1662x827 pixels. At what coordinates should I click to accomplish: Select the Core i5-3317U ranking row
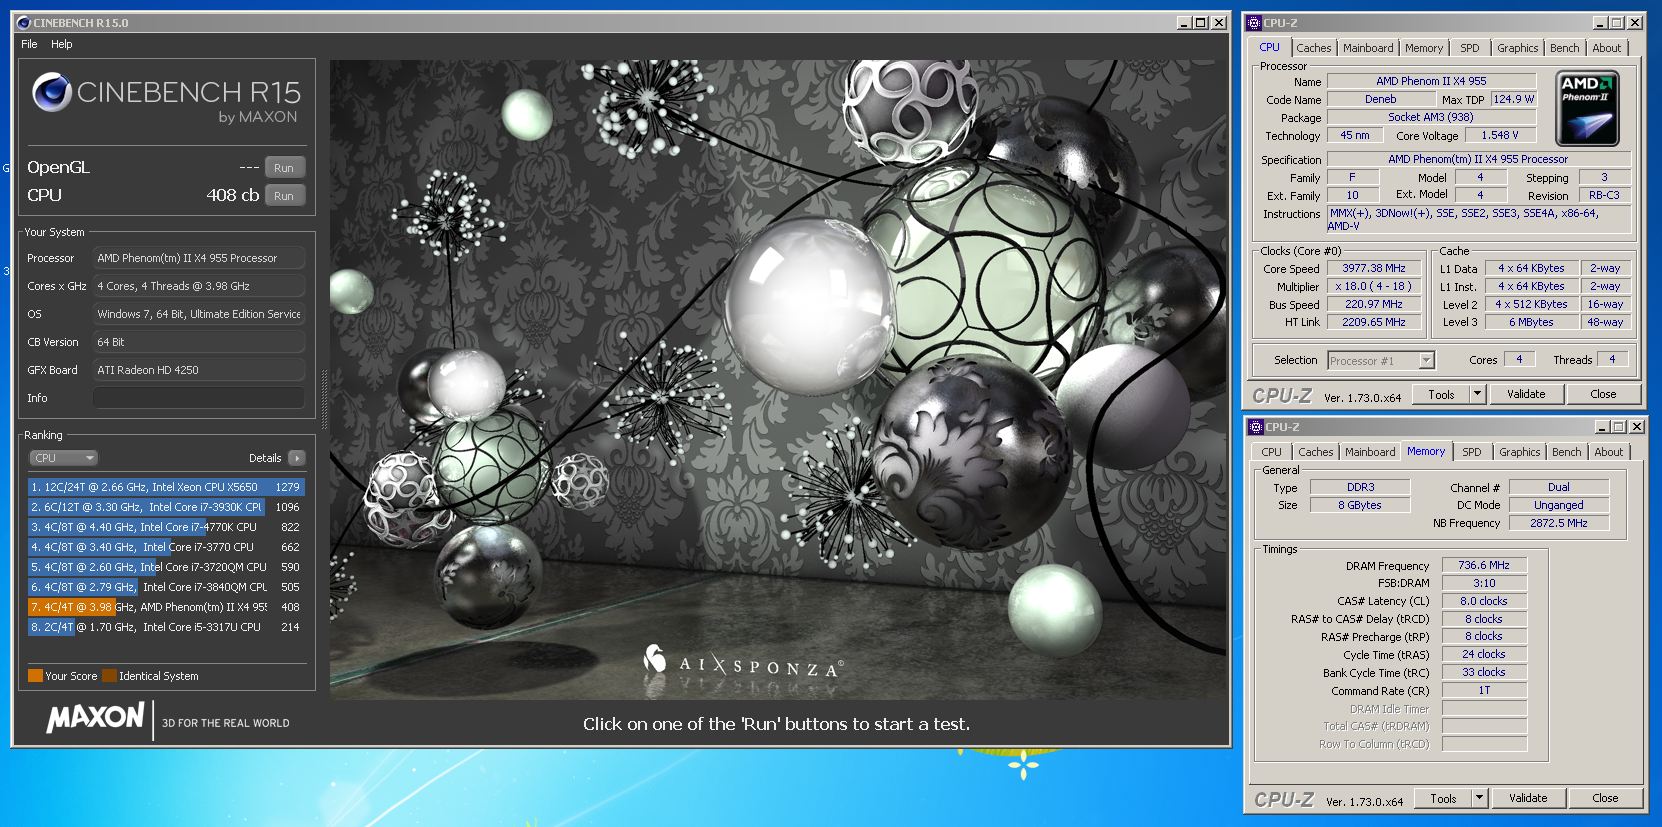tap(166, 627)
